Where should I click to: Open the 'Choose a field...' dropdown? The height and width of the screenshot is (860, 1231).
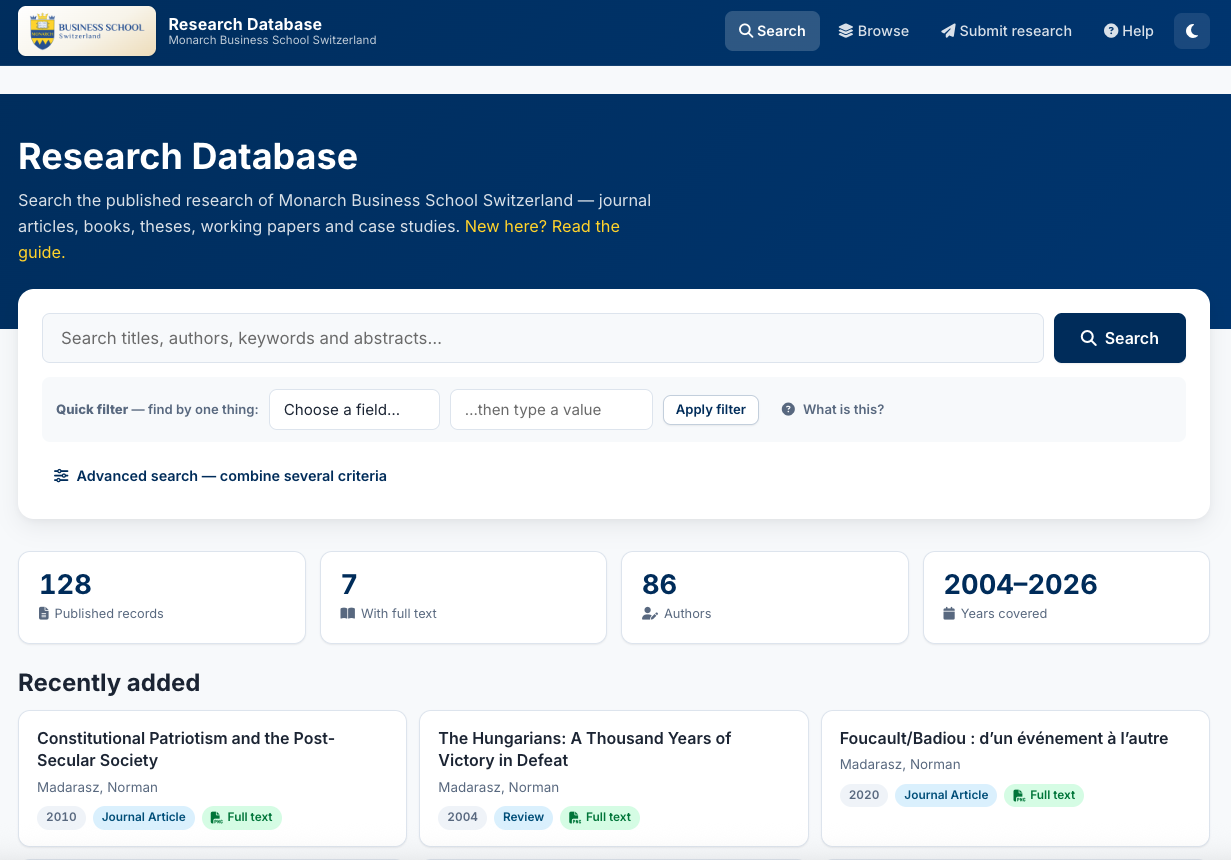pos(354,410)
